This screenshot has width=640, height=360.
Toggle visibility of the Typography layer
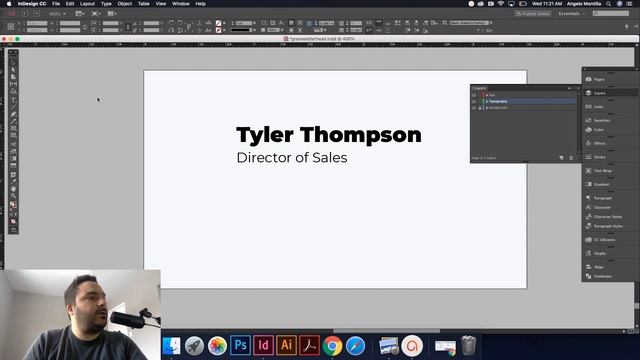click(x=474, y=101)
